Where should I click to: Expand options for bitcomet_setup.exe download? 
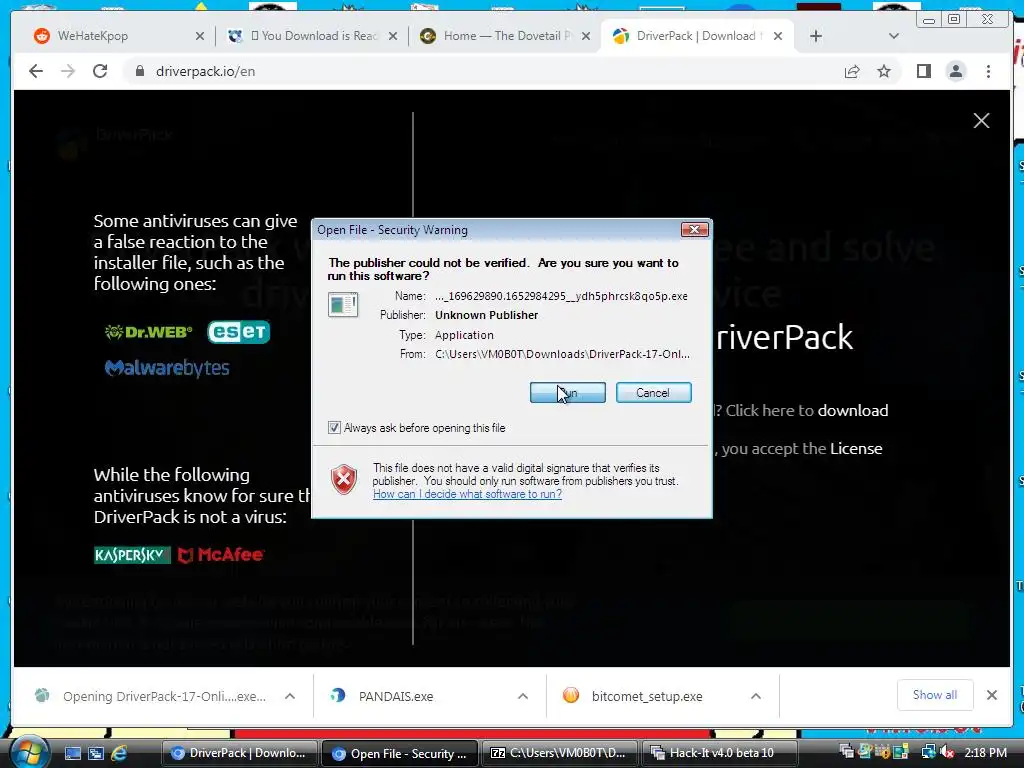point(756,696)
